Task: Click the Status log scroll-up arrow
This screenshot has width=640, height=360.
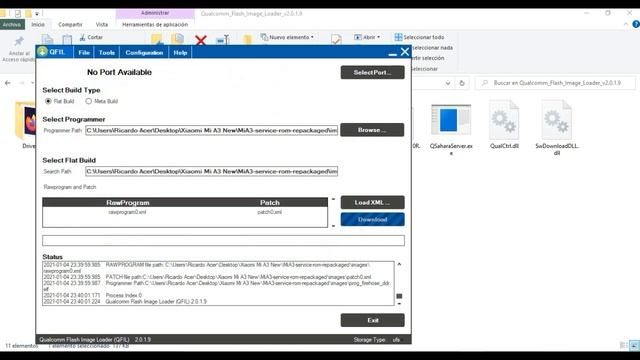Action: [x=399, y=264]
